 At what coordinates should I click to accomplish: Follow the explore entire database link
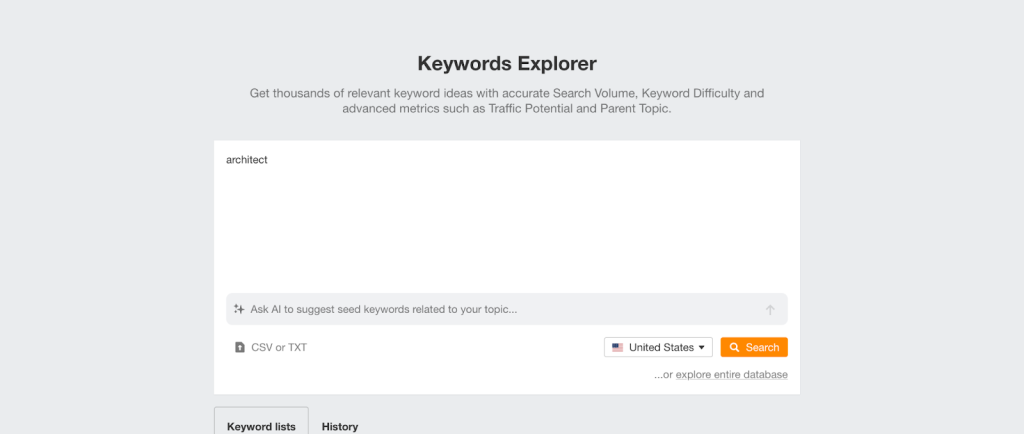tap(731, 375)
